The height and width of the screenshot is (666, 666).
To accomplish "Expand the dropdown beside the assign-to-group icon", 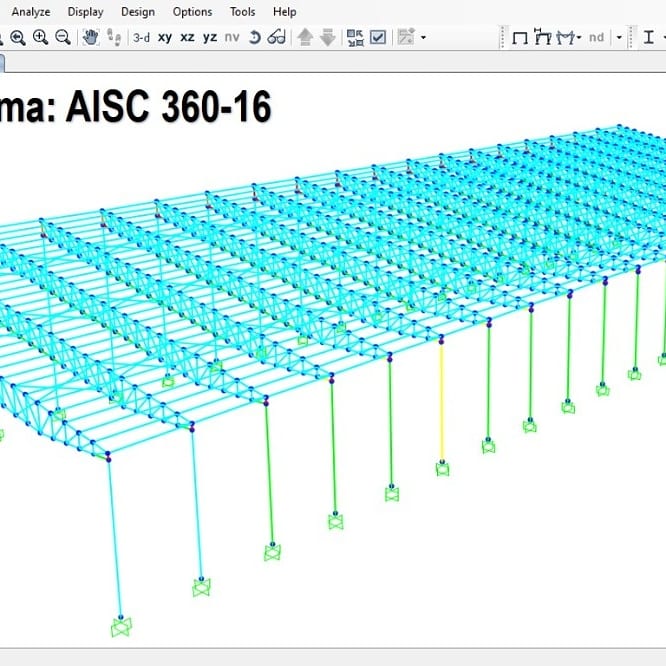I will click(423, 38).
